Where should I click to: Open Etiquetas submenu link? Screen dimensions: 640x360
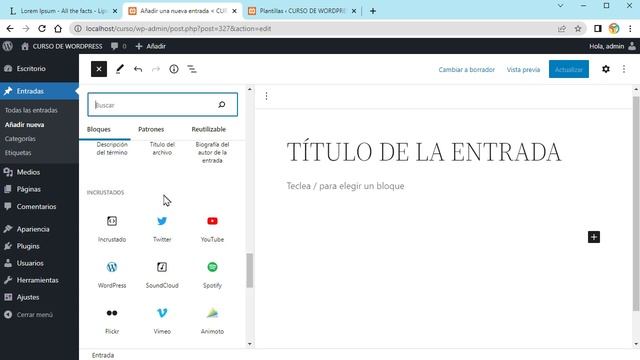[18, 153]
